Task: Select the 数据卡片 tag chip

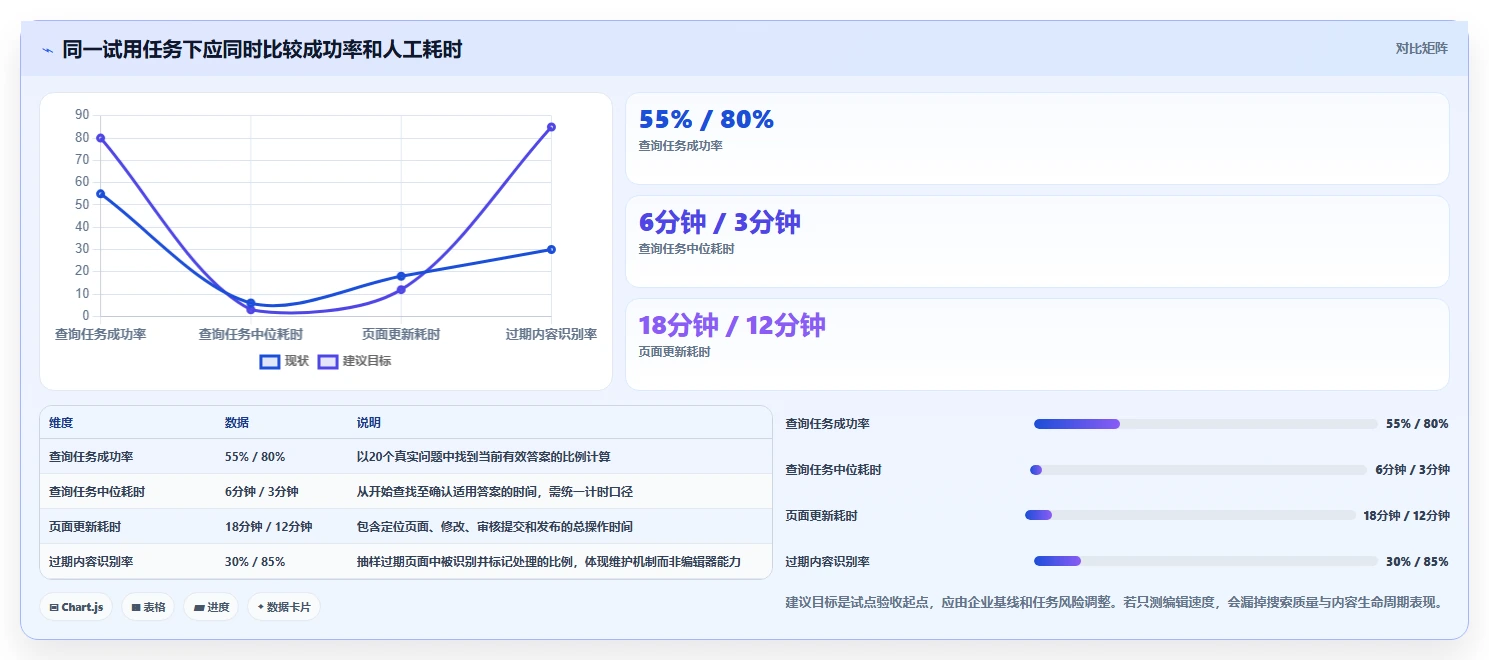Action: pyautogui.click(x=284, y=607)
